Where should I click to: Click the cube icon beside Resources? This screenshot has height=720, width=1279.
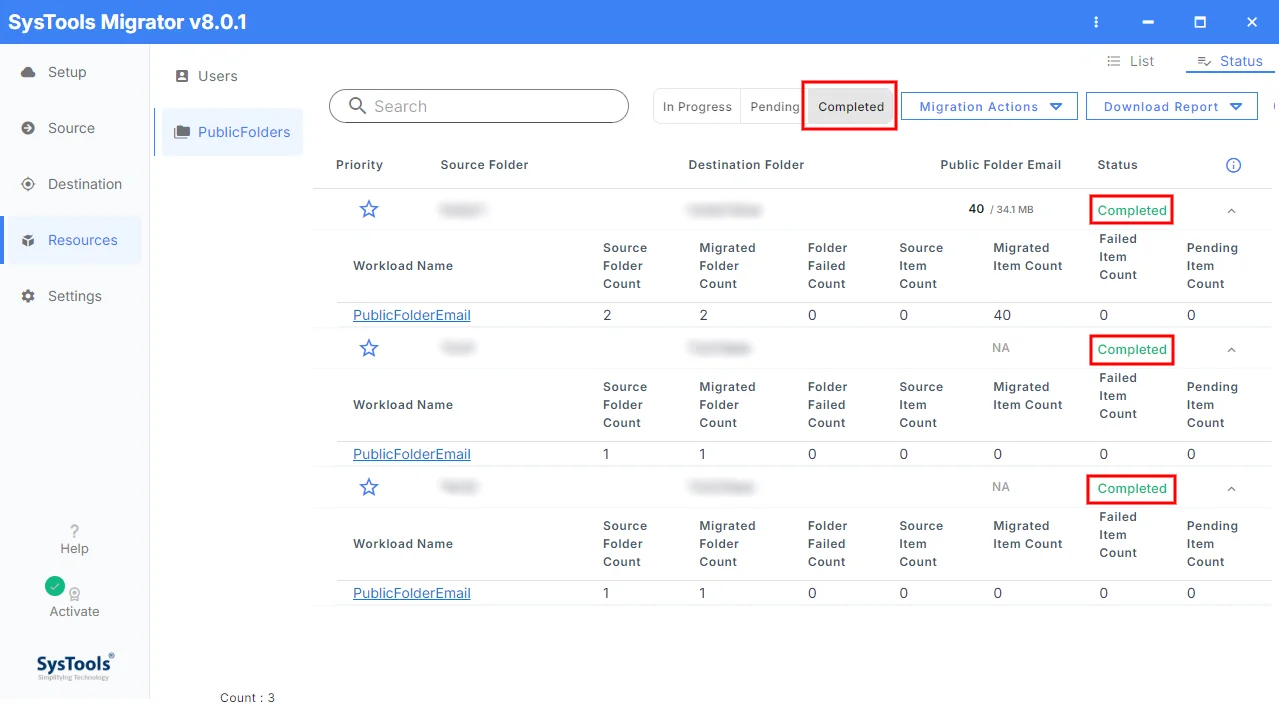pos(28,241)
